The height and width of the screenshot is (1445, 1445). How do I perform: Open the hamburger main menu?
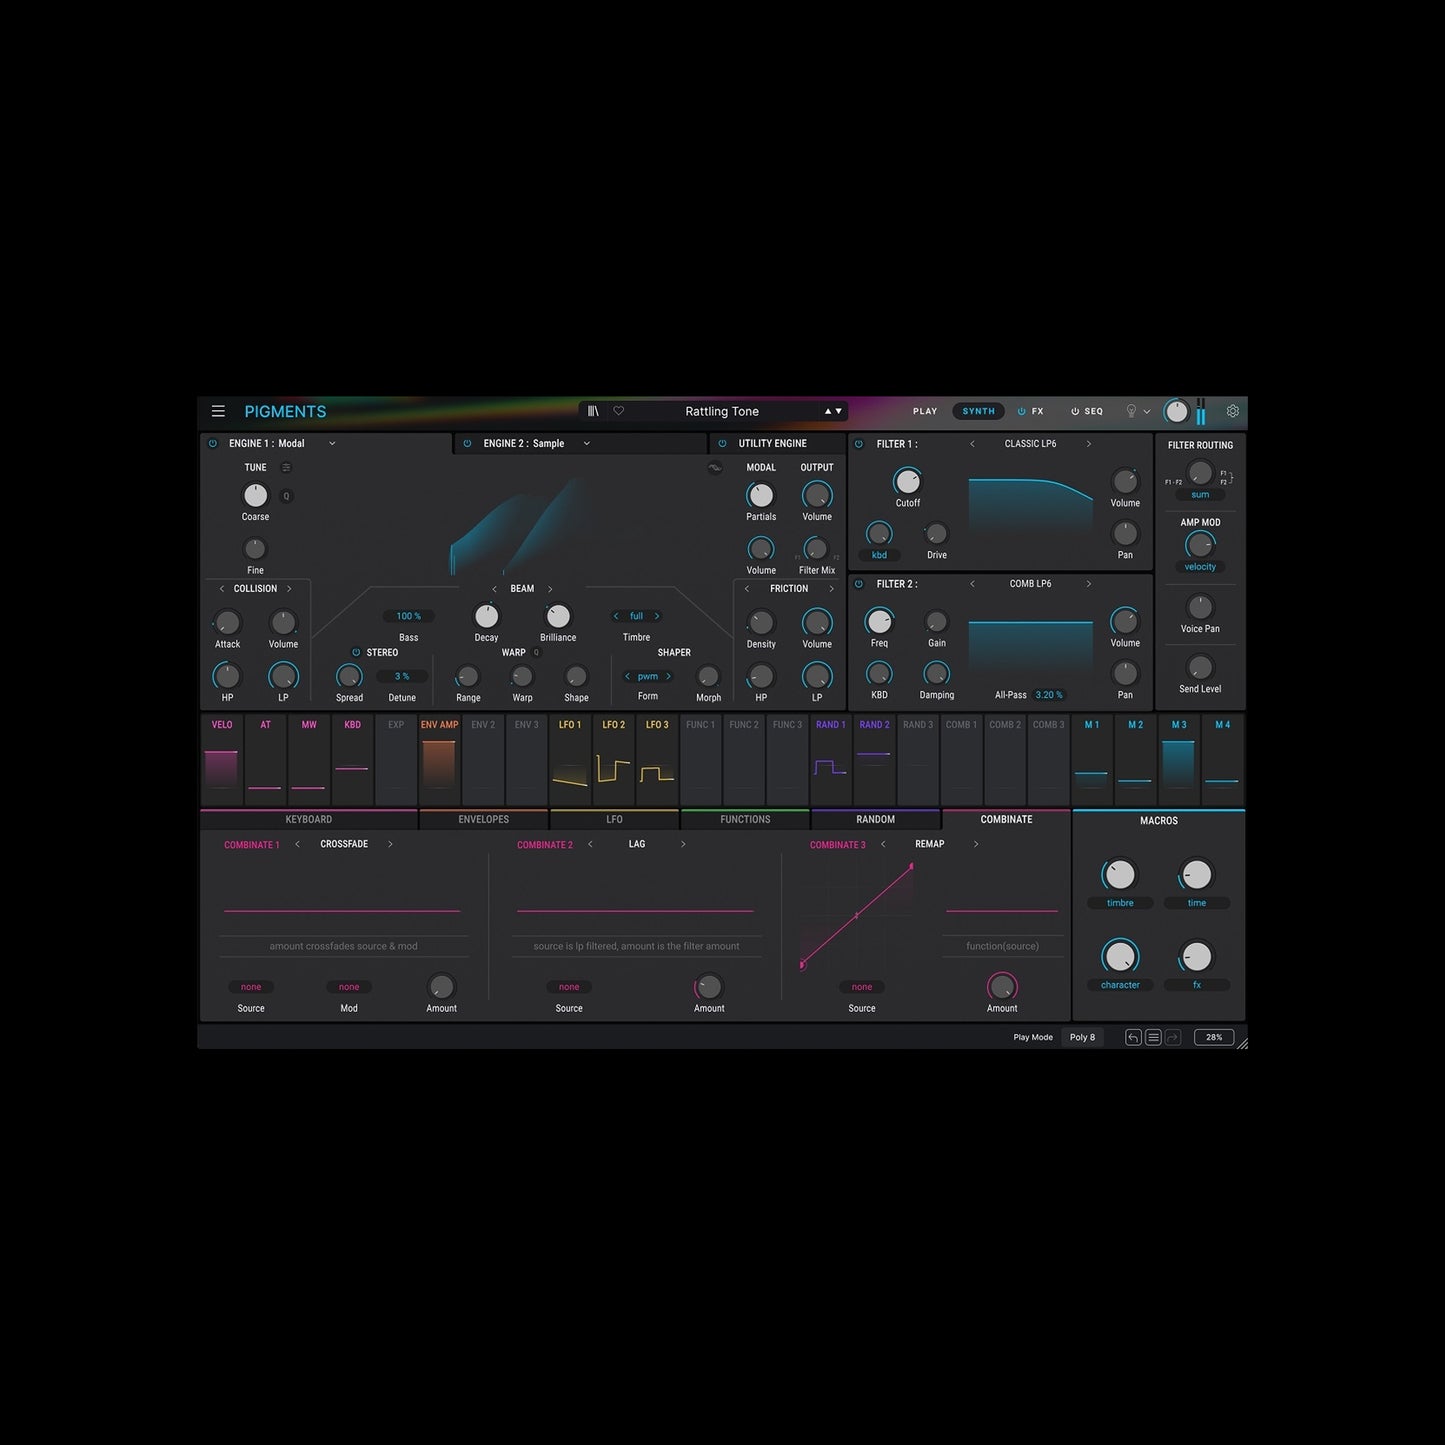218,411
